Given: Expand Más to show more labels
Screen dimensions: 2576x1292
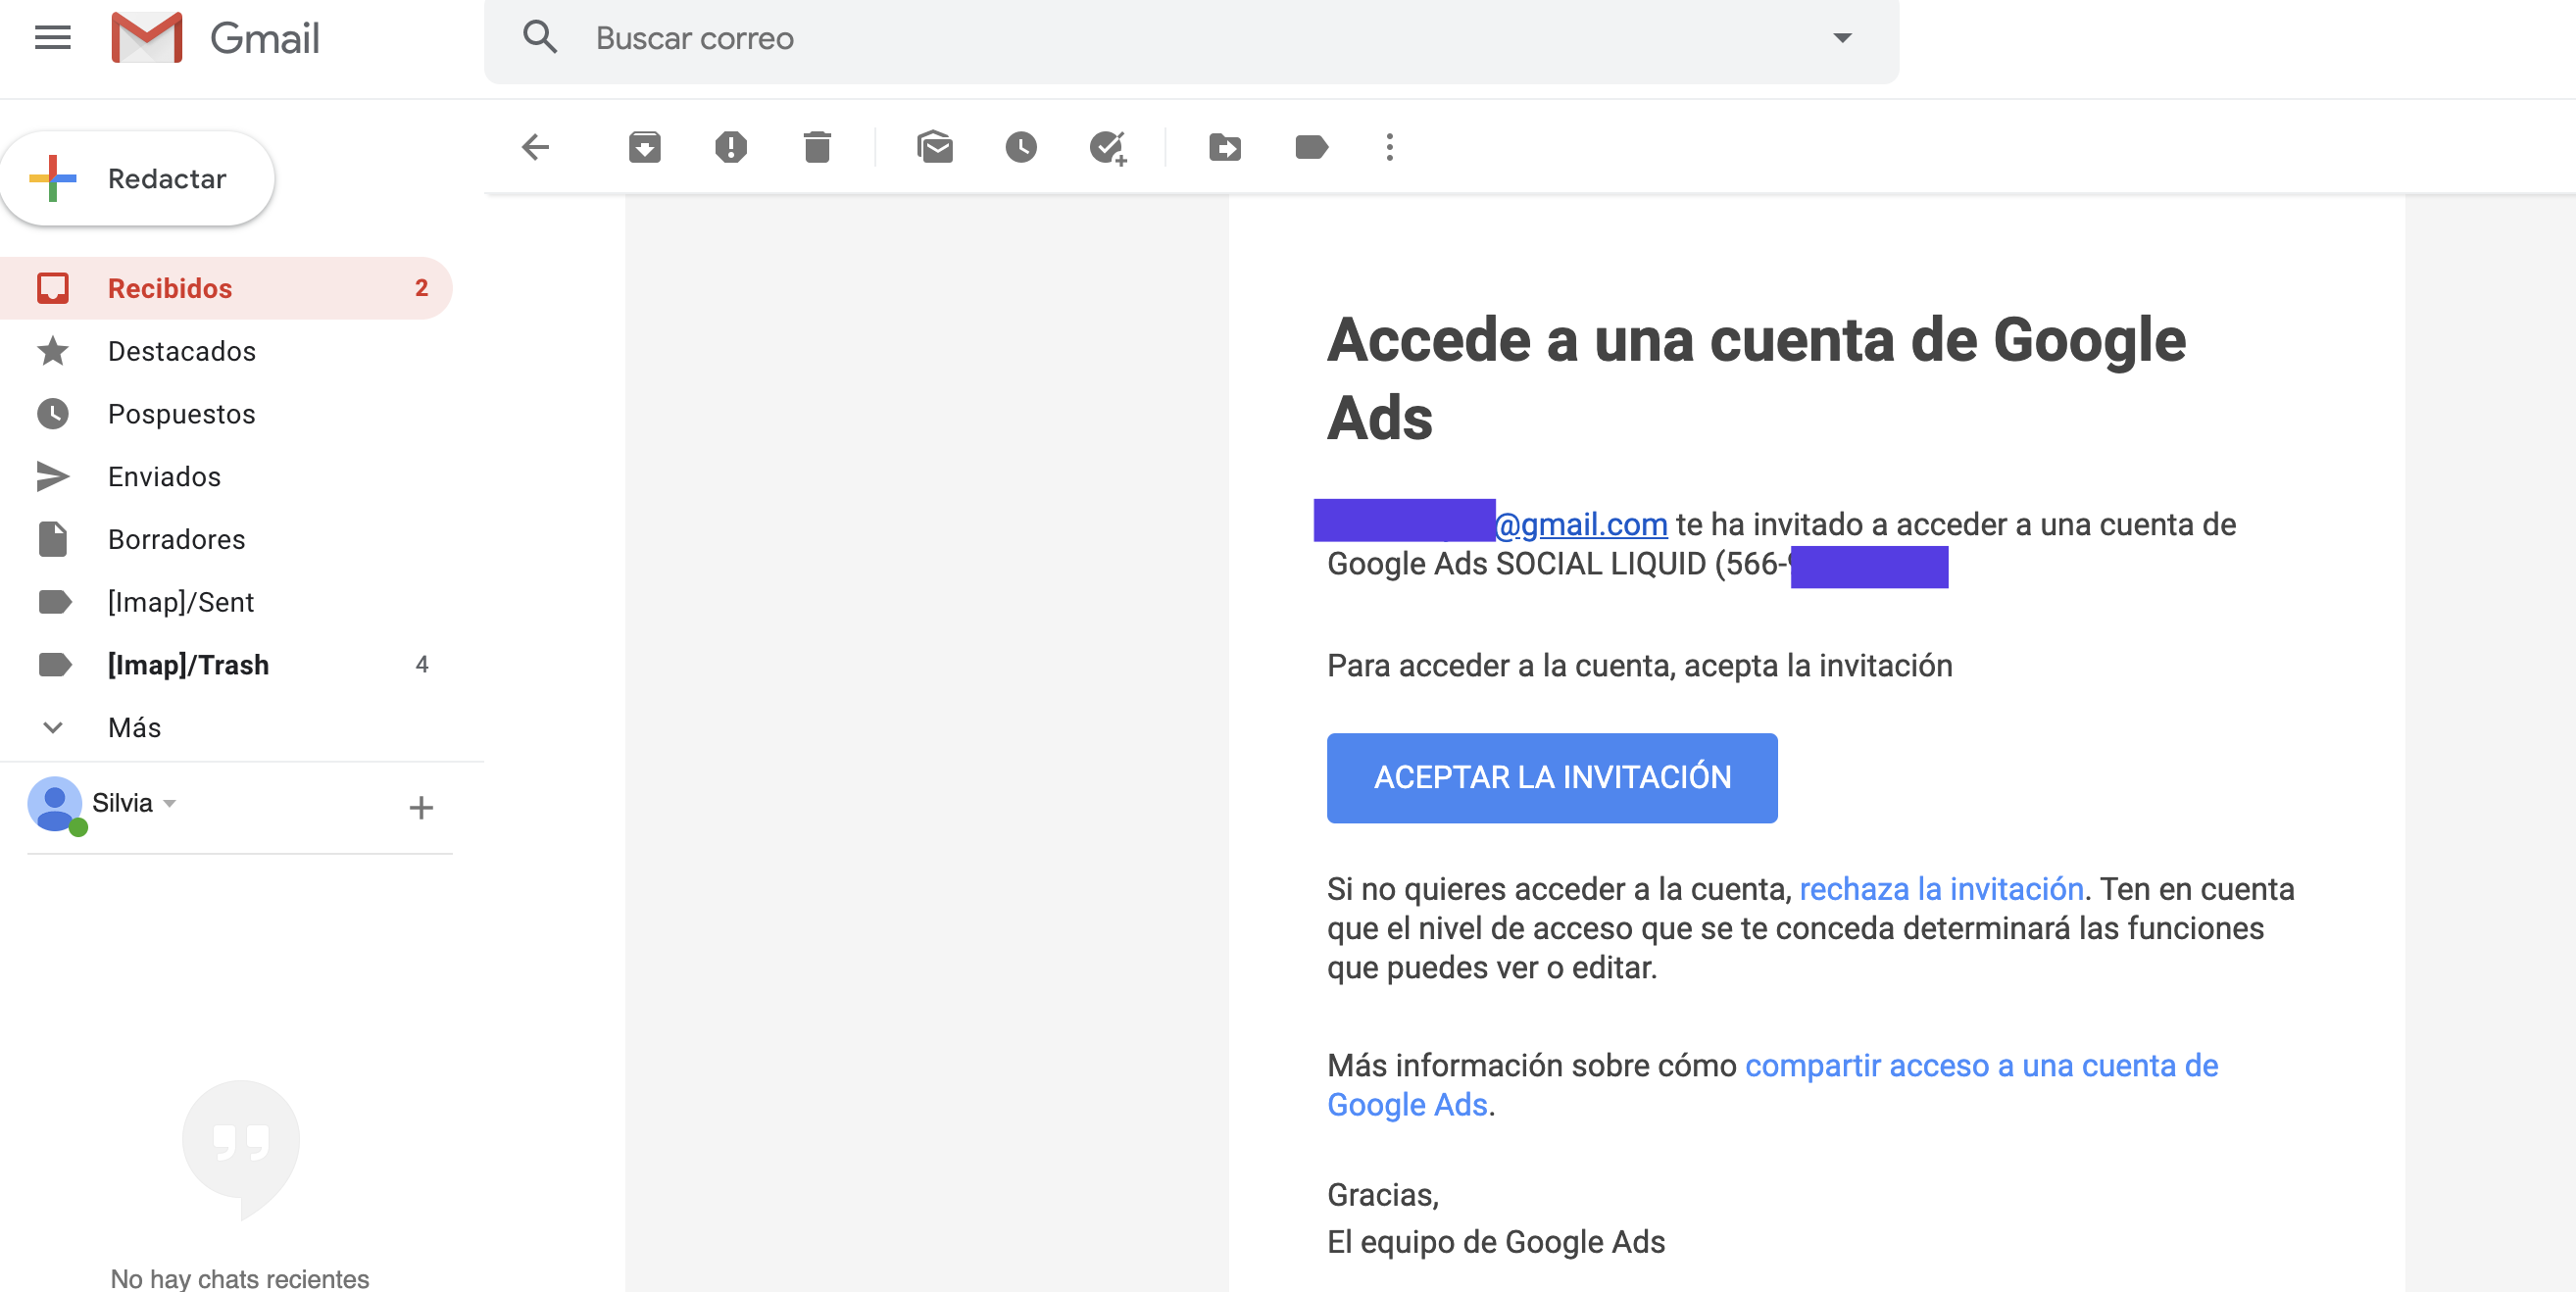Looking at the screenshot, I should pos(226,727).
